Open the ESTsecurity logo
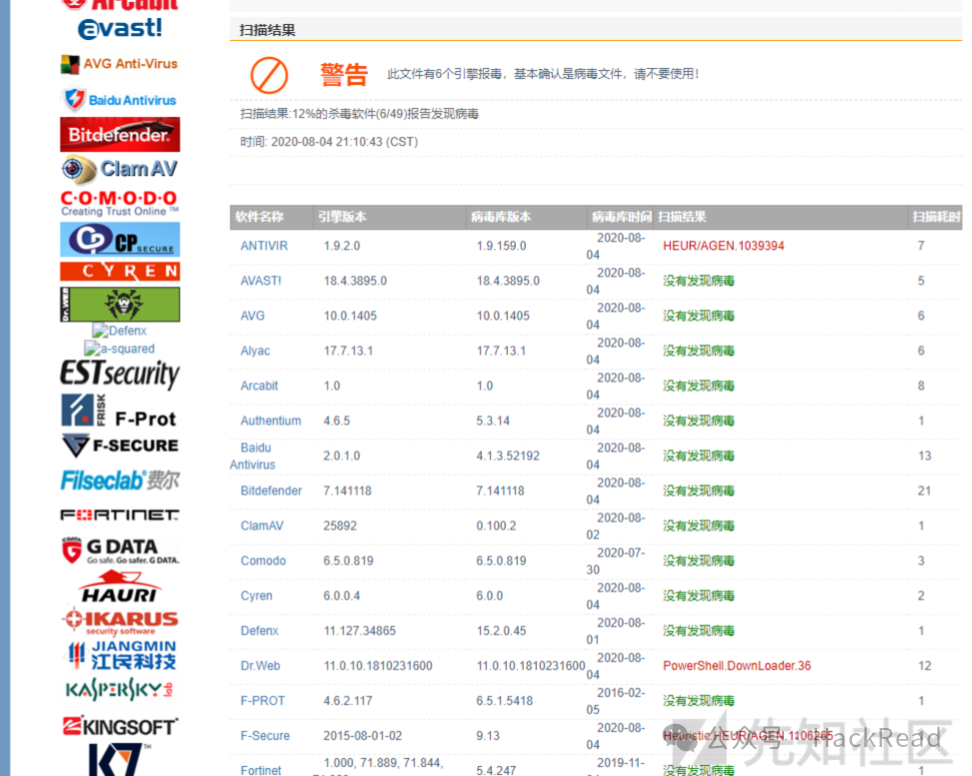Viewport: 972px width, 776px height. pyautogui.click(x=120, y=374)
